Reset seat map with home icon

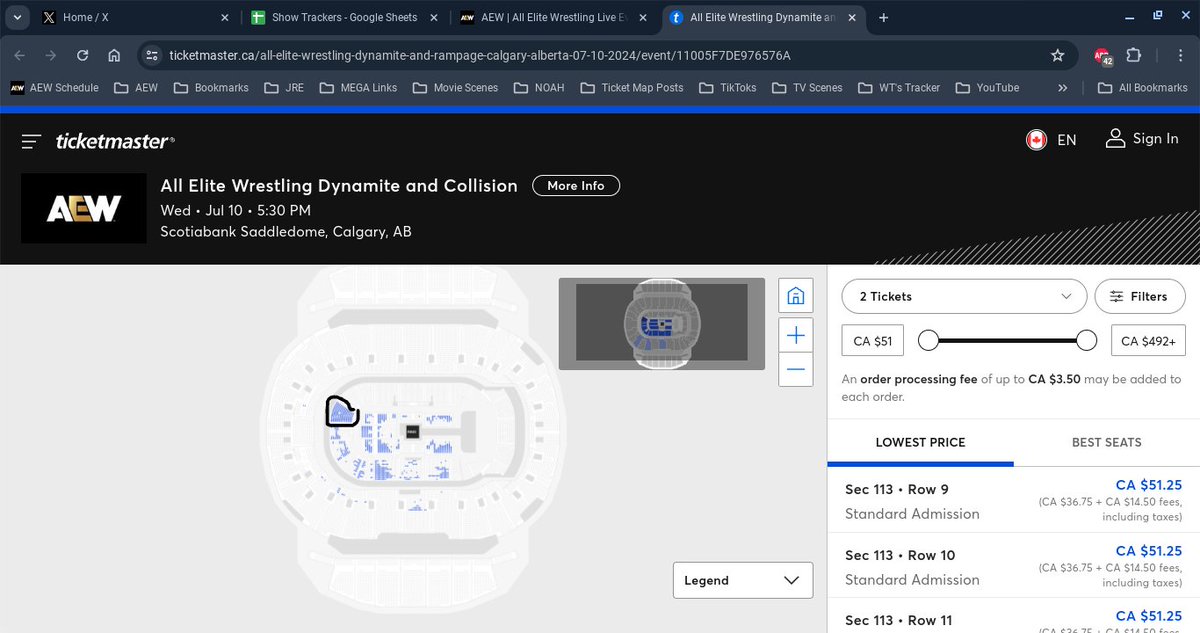[x=796, y=296]
